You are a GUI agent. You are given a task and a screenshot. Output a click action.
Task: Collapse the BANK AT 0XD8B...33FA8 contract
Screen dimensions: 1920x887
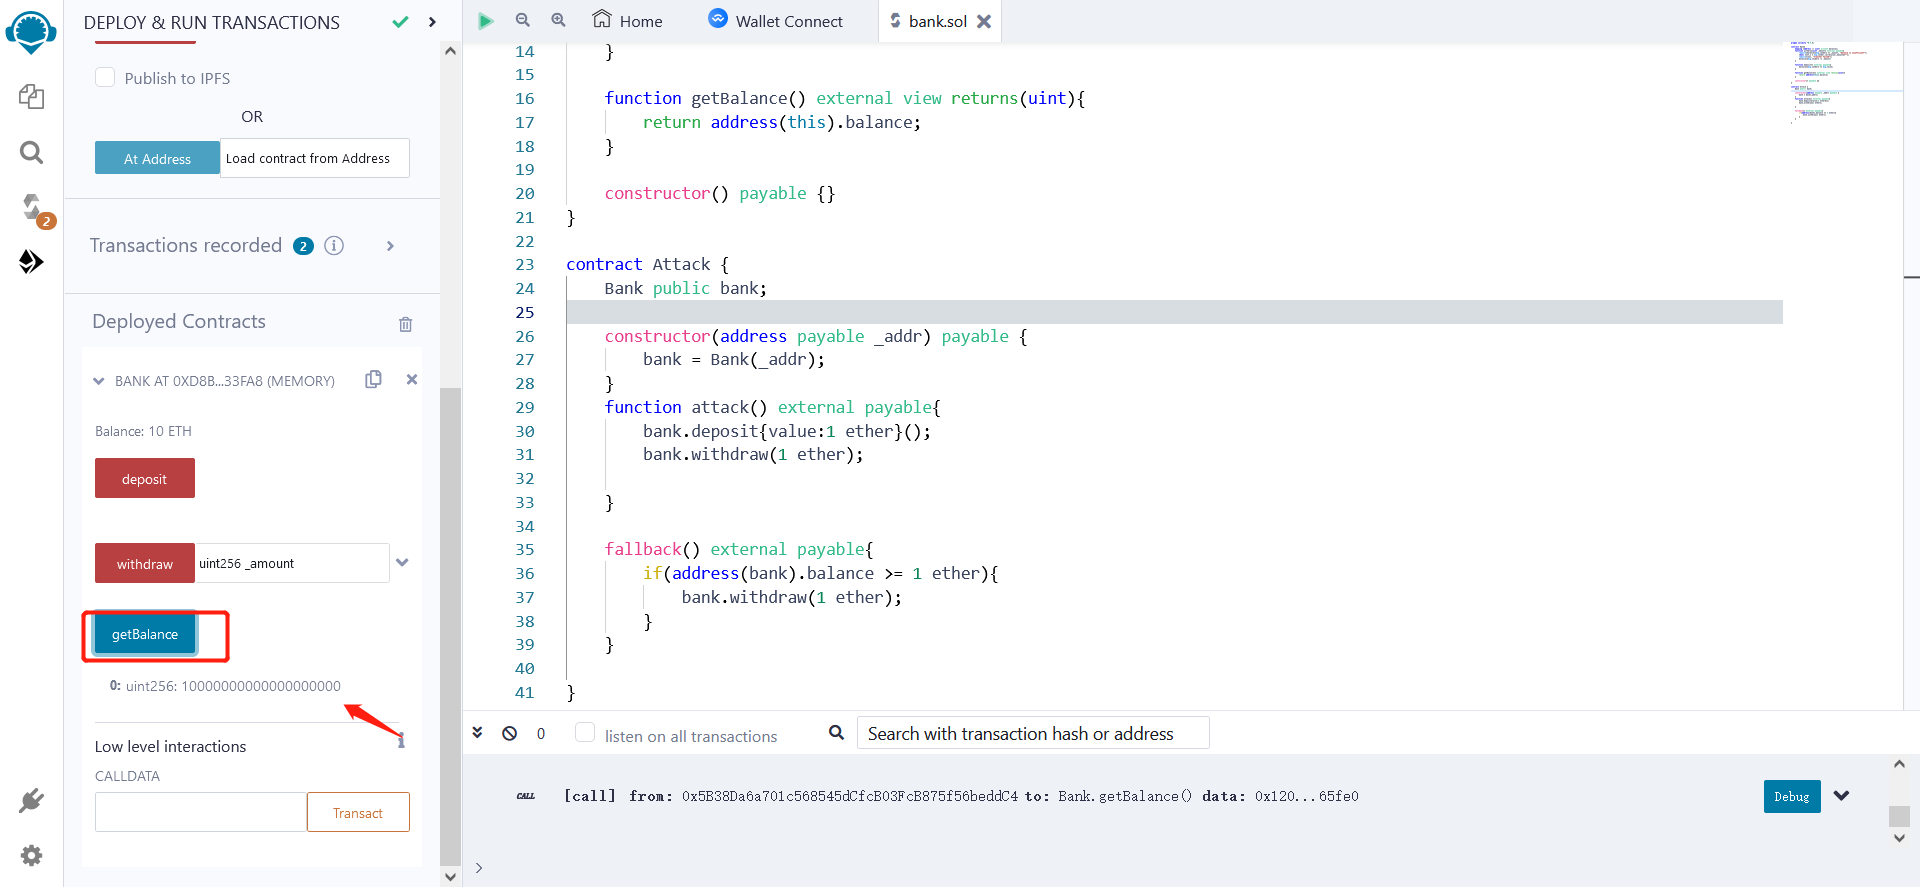point(99,381)
